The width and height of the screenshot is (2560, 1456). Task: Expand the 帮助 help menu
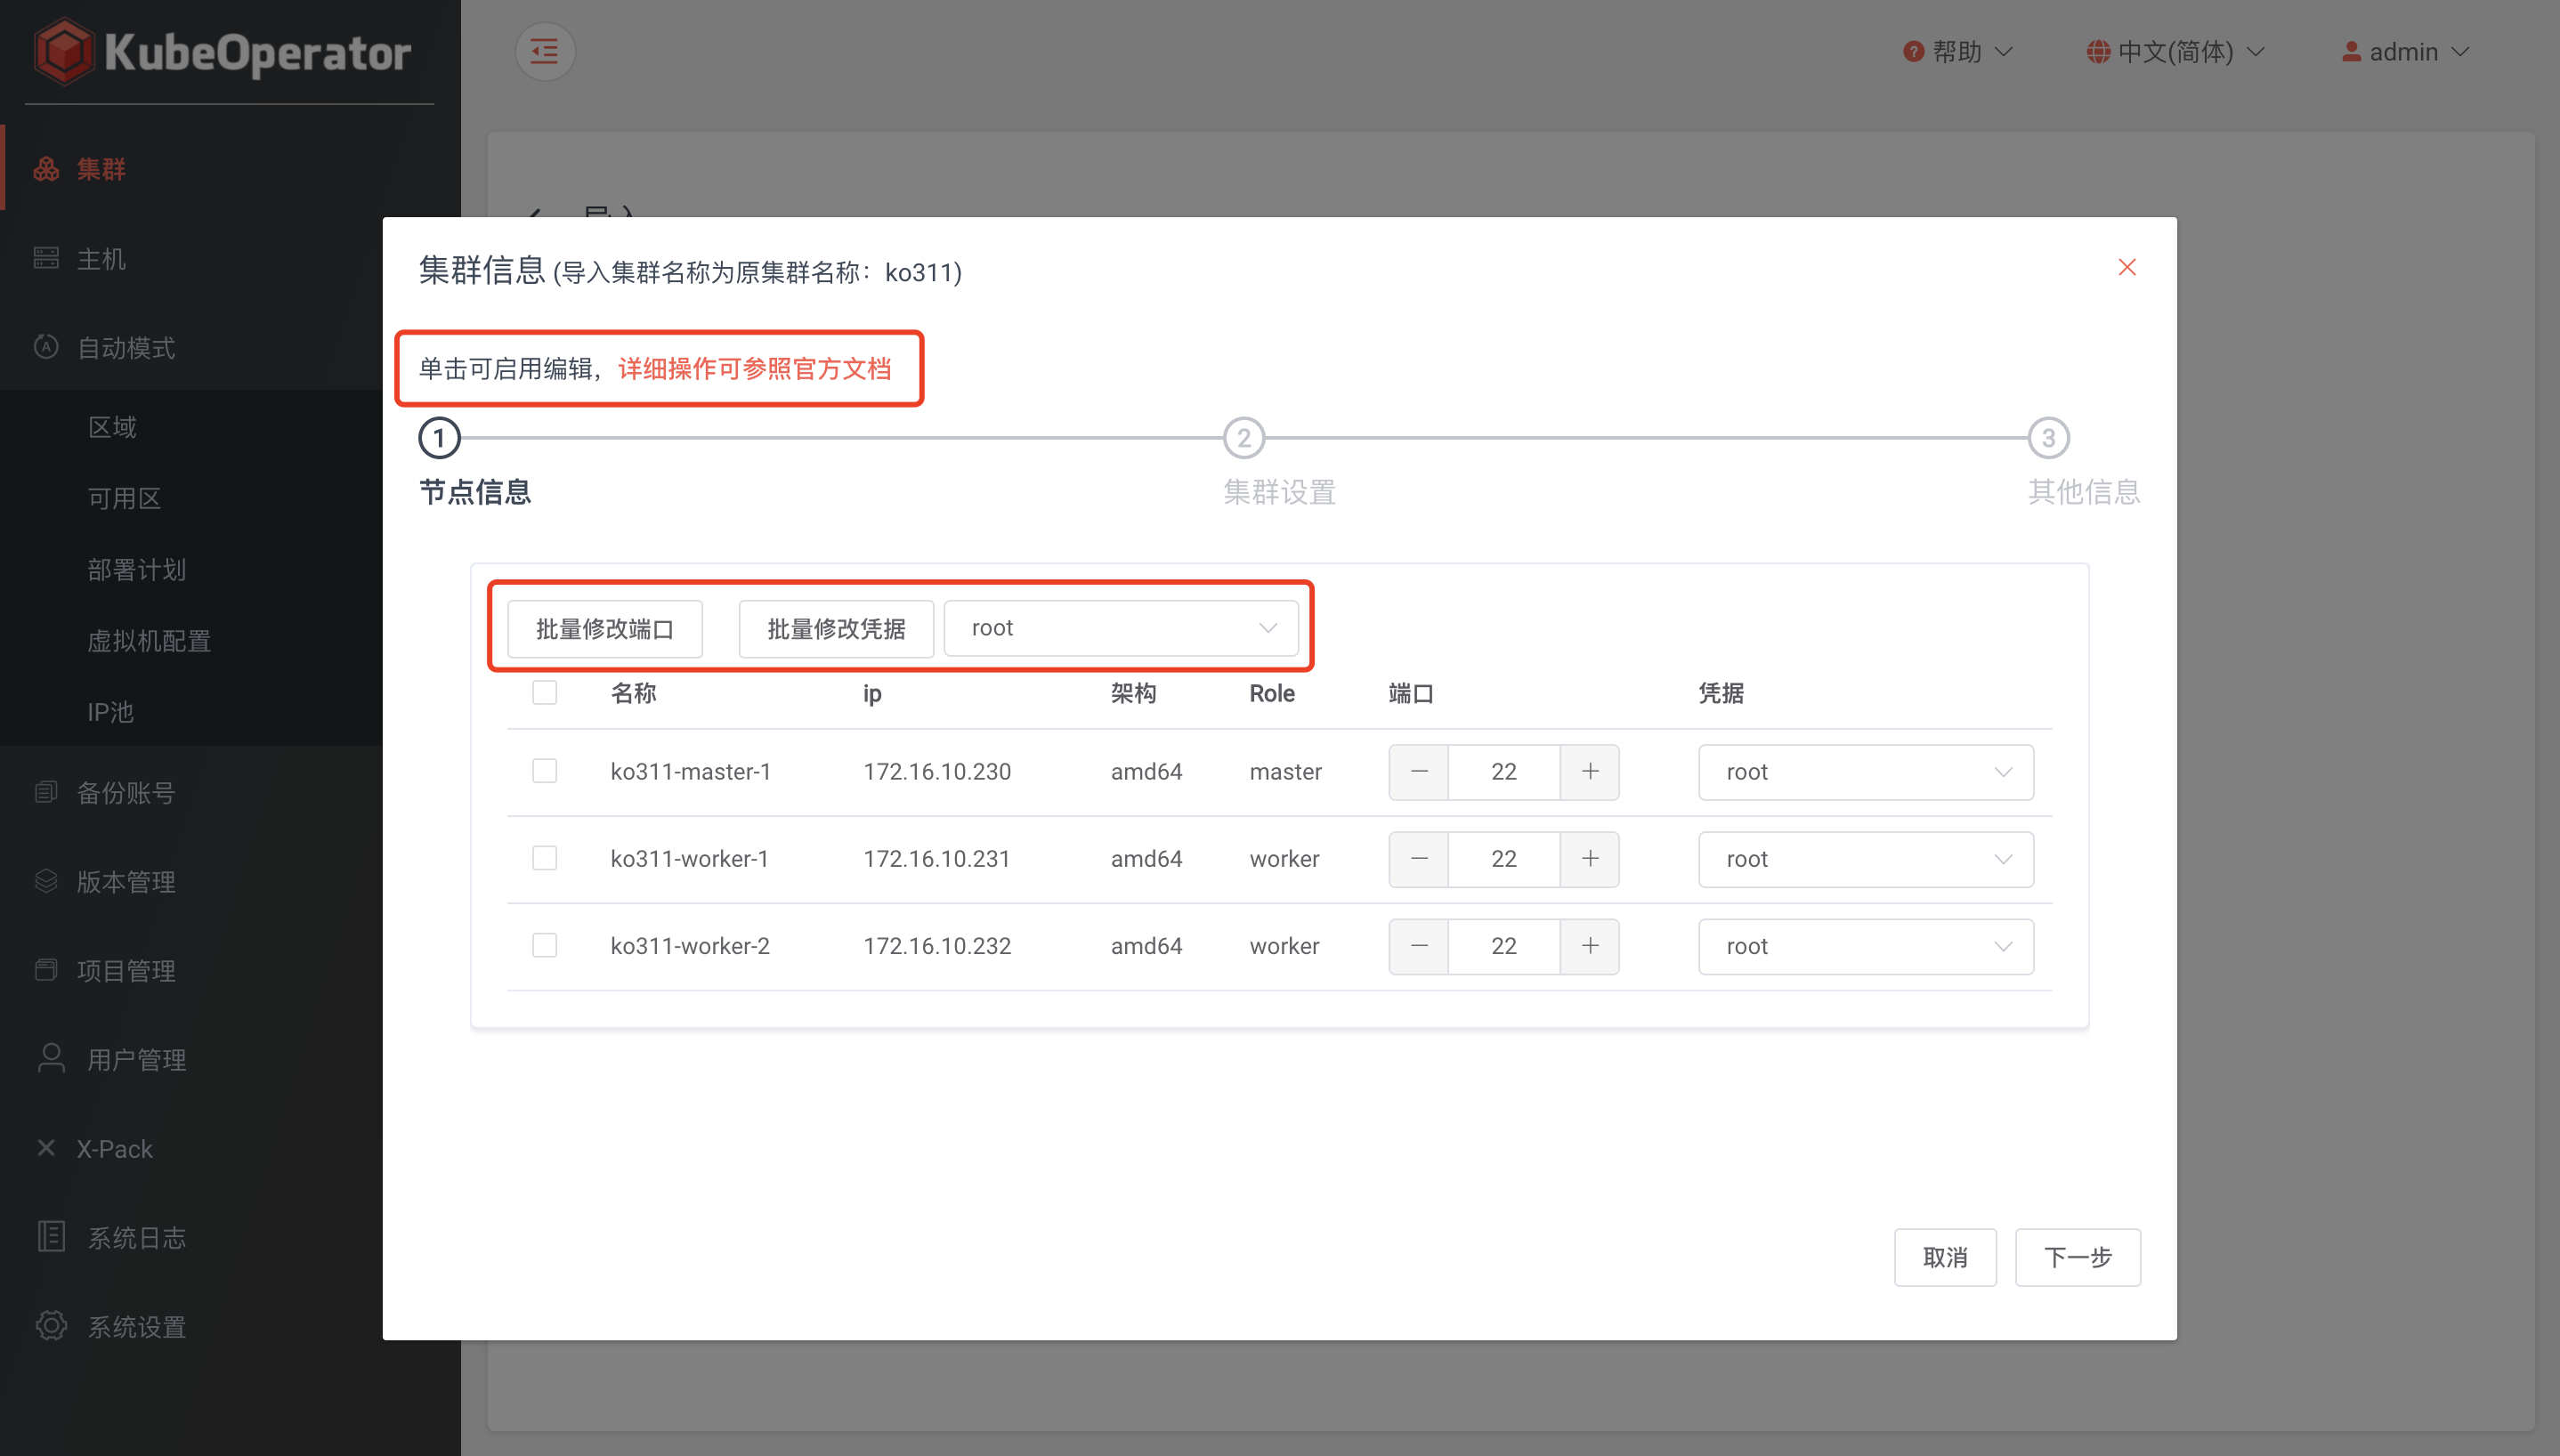[1958, 52]
